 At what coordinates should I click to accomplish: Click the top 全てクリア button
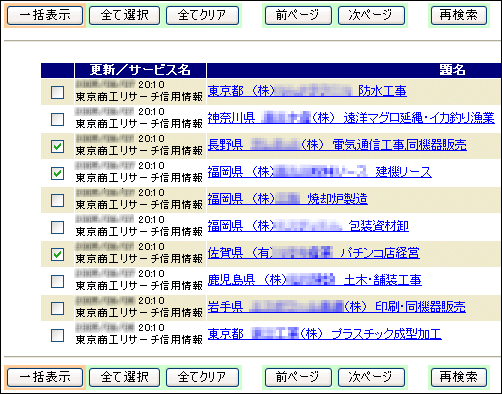click(x=202, y=15)
